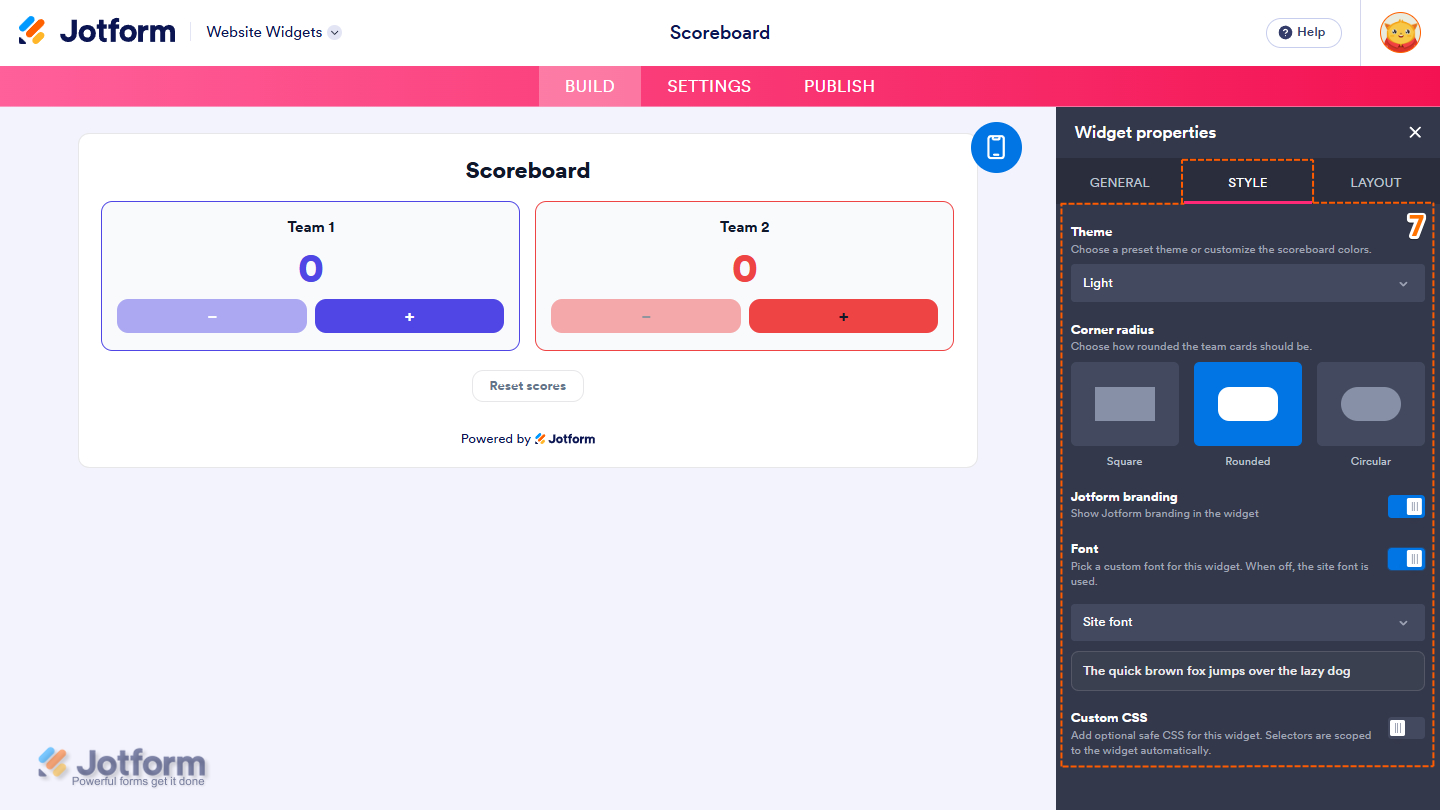This screenshot has height=810, width=1440.
Task: Decrease Team 1 score with minus button
Action: (212, 316)
